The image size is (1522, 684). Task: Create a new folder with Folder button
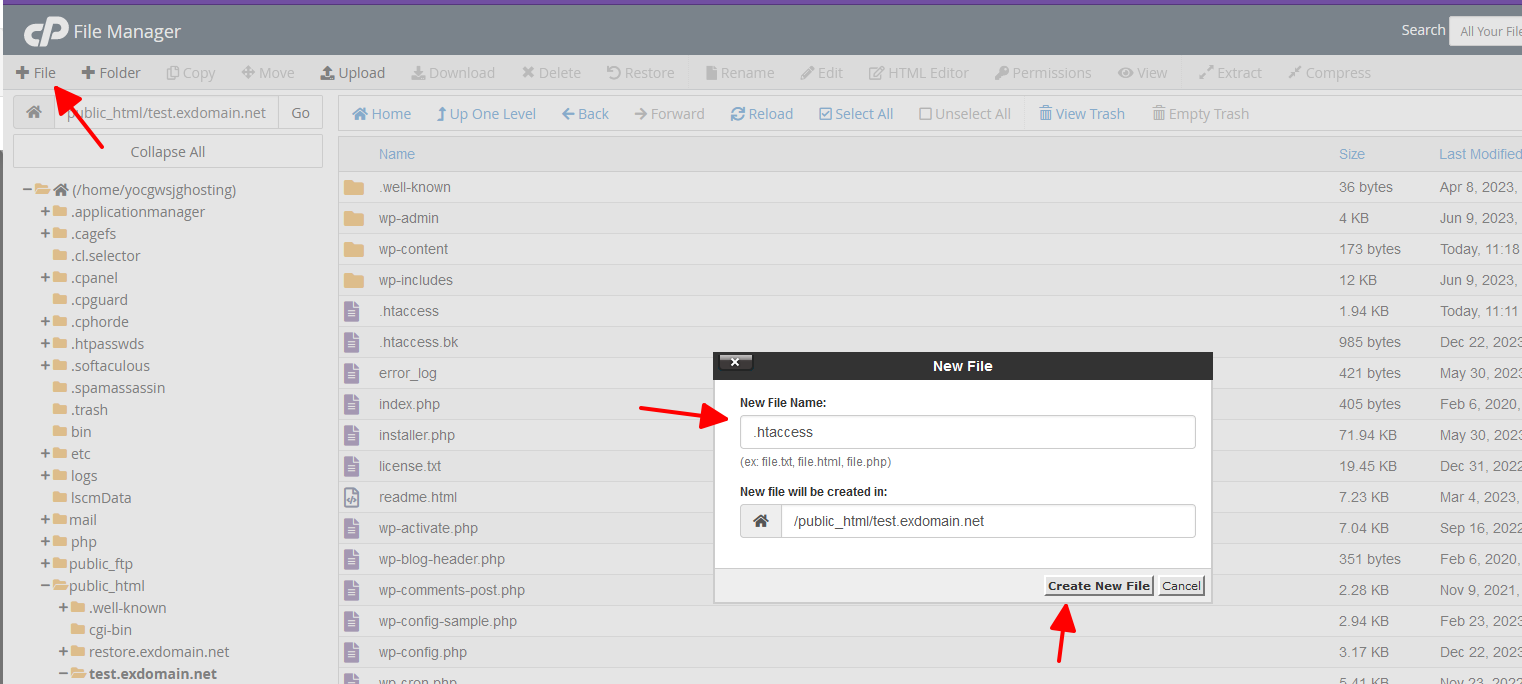(111, 73)
